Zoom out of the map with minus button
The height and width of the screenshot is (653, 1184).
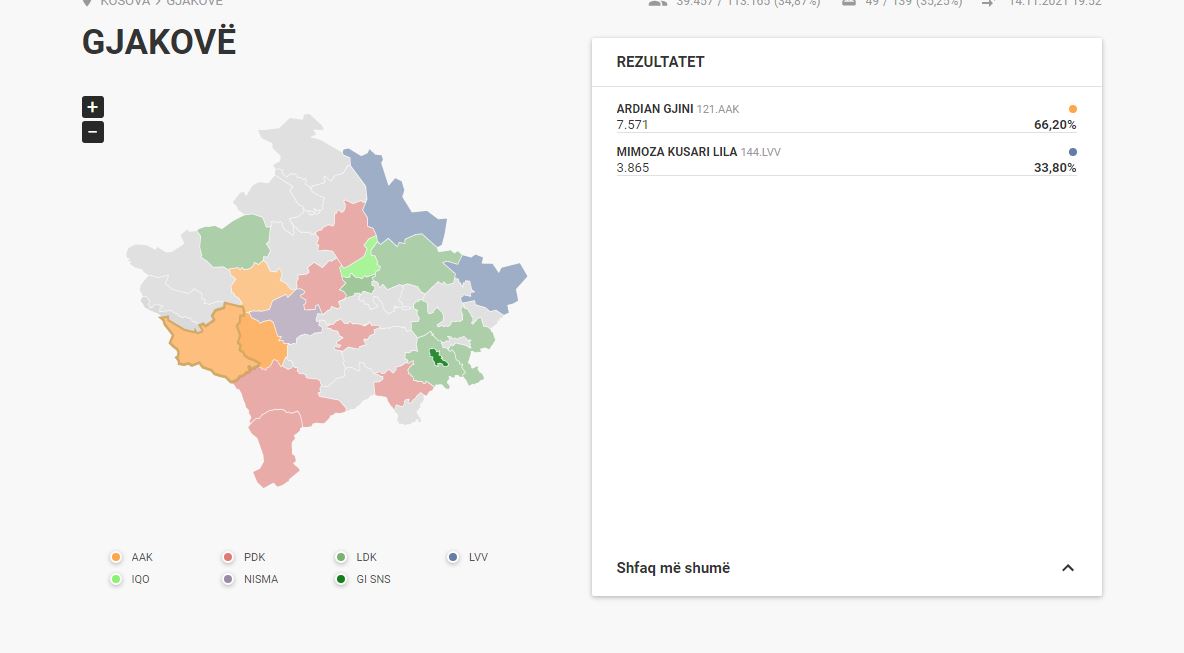click(x=93, y=132)
